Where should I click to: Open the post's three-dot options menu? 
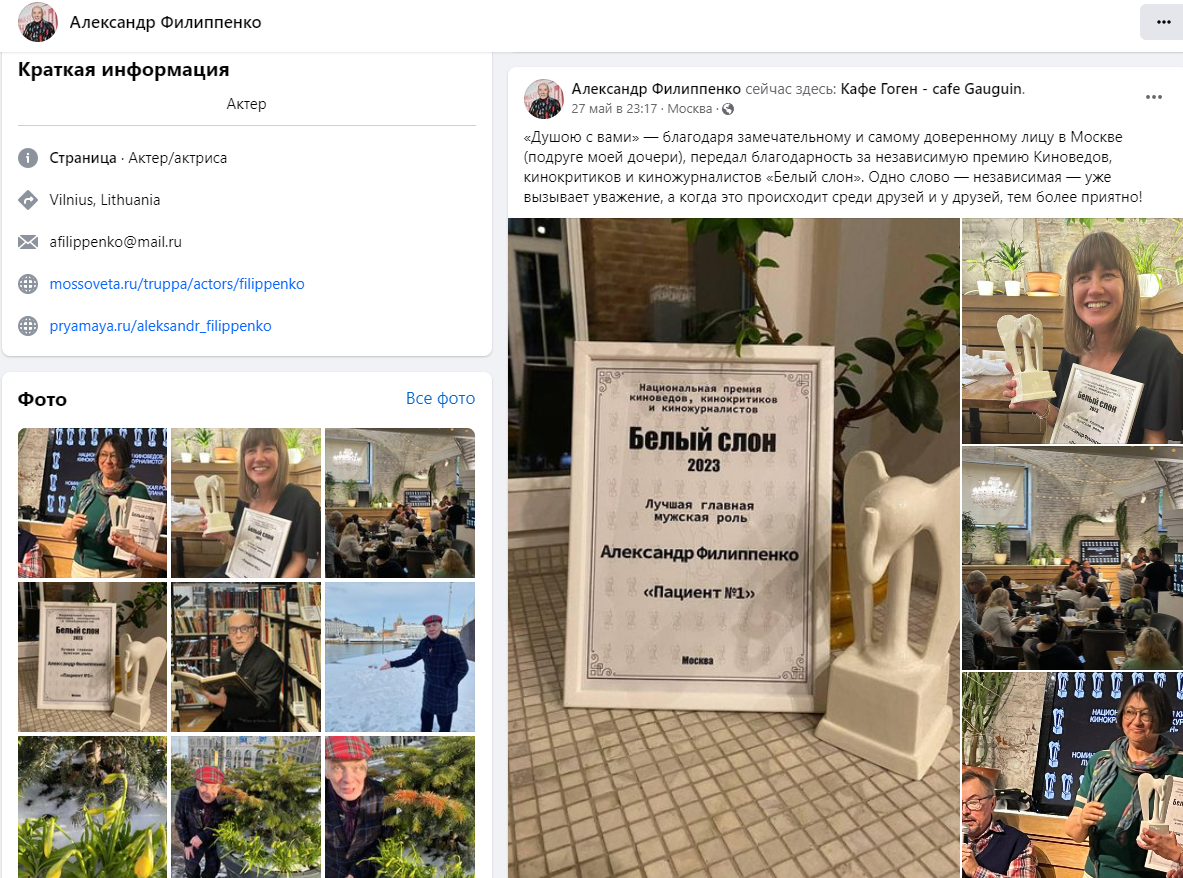click(1154, 97)
